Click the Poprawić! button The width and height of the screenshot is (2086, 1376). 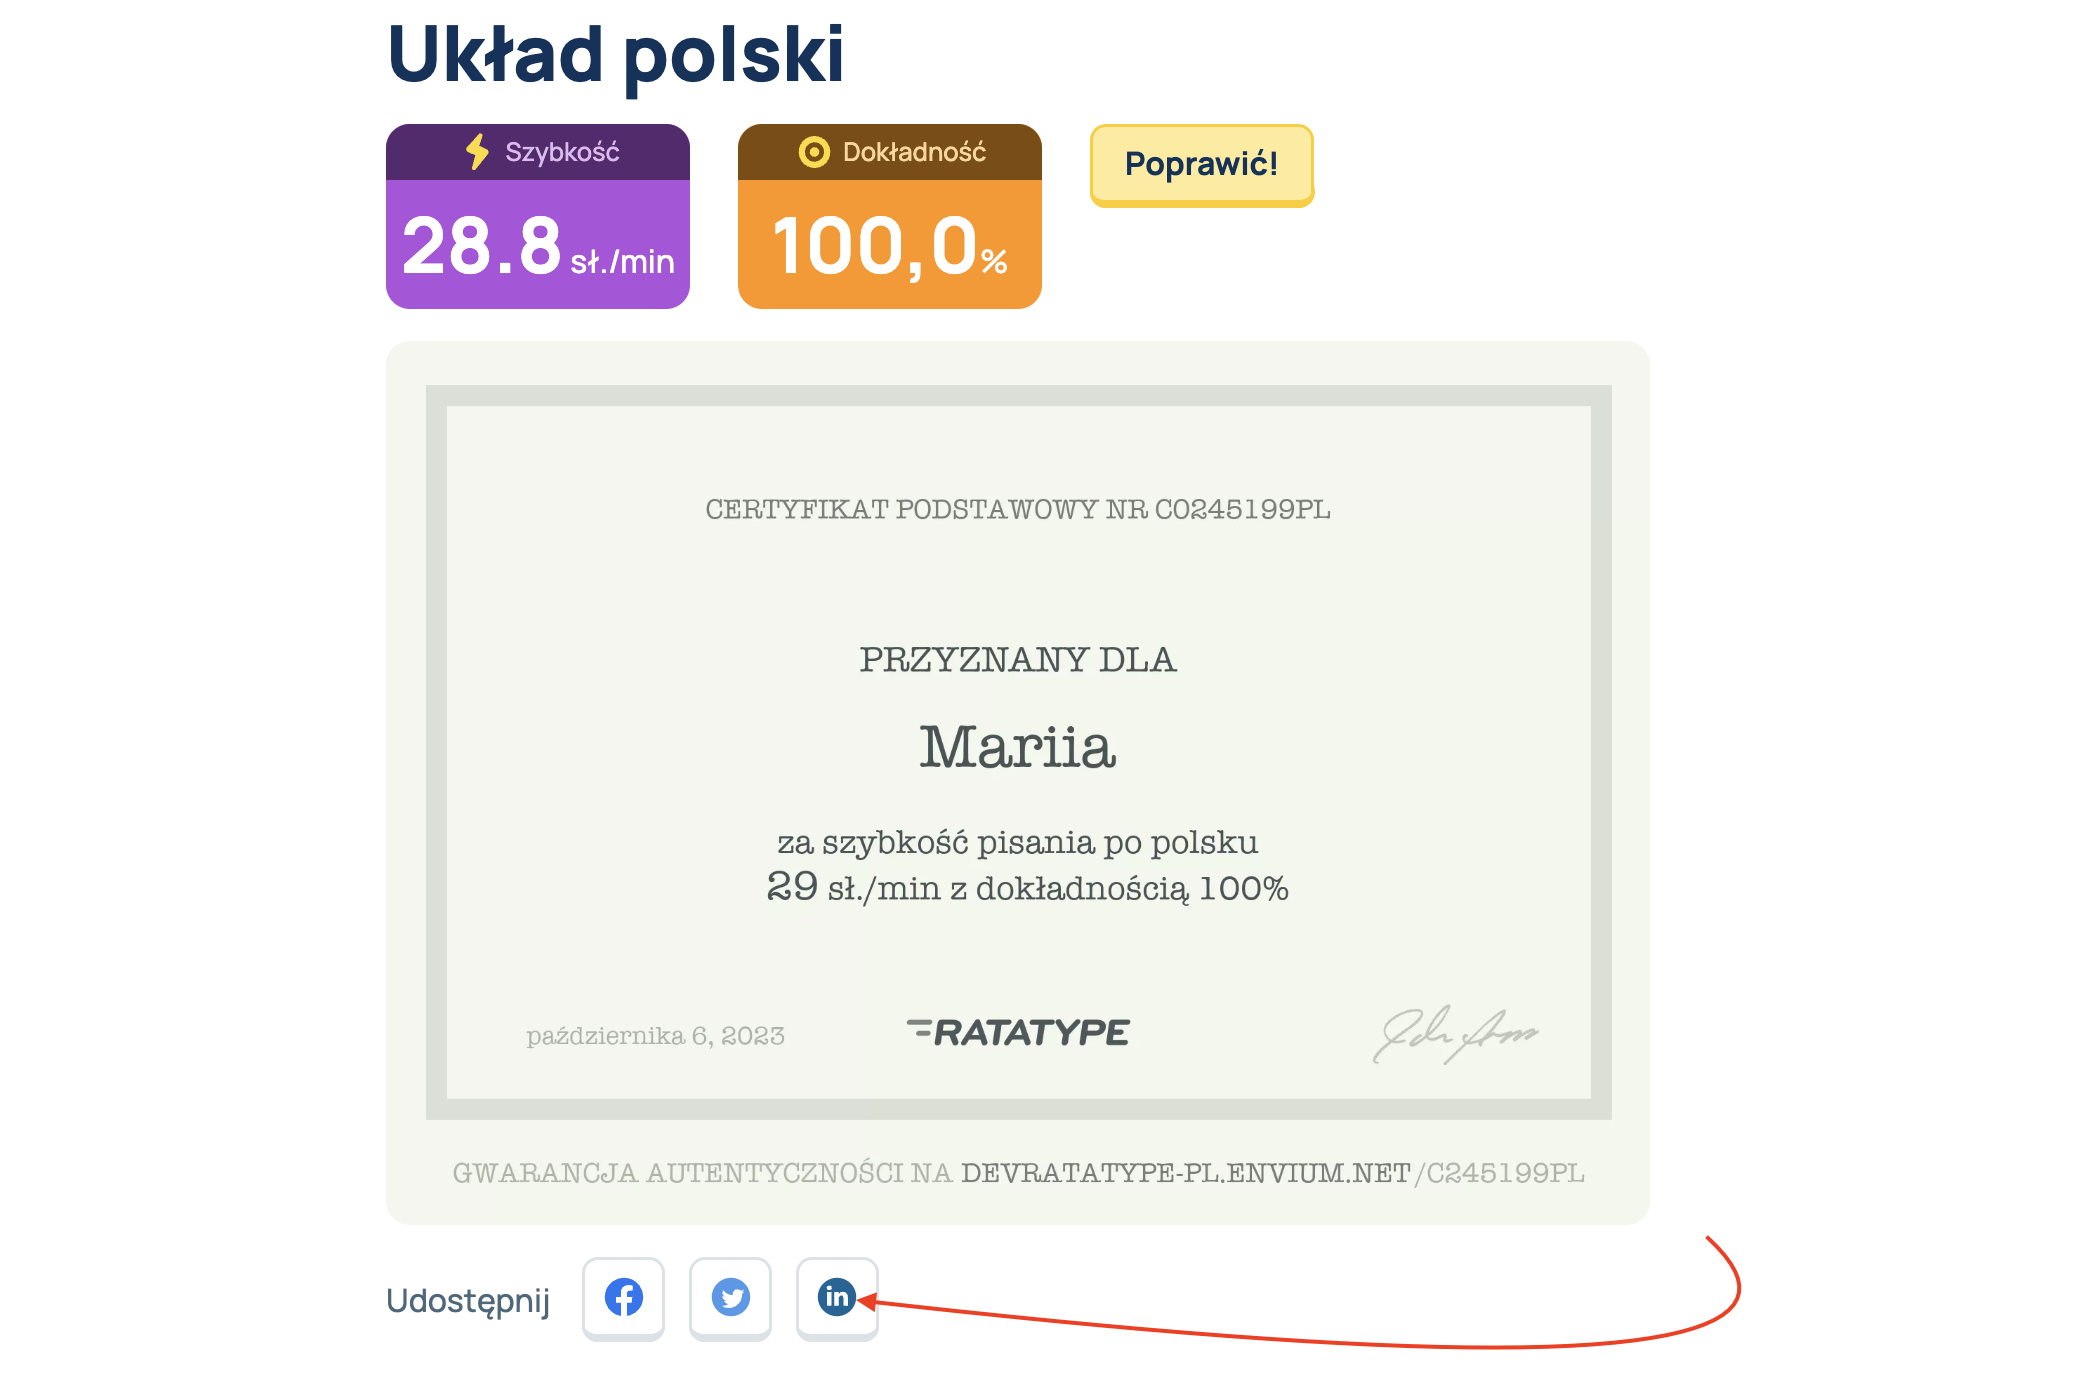pyautogui.click(x=1201, y=164)
